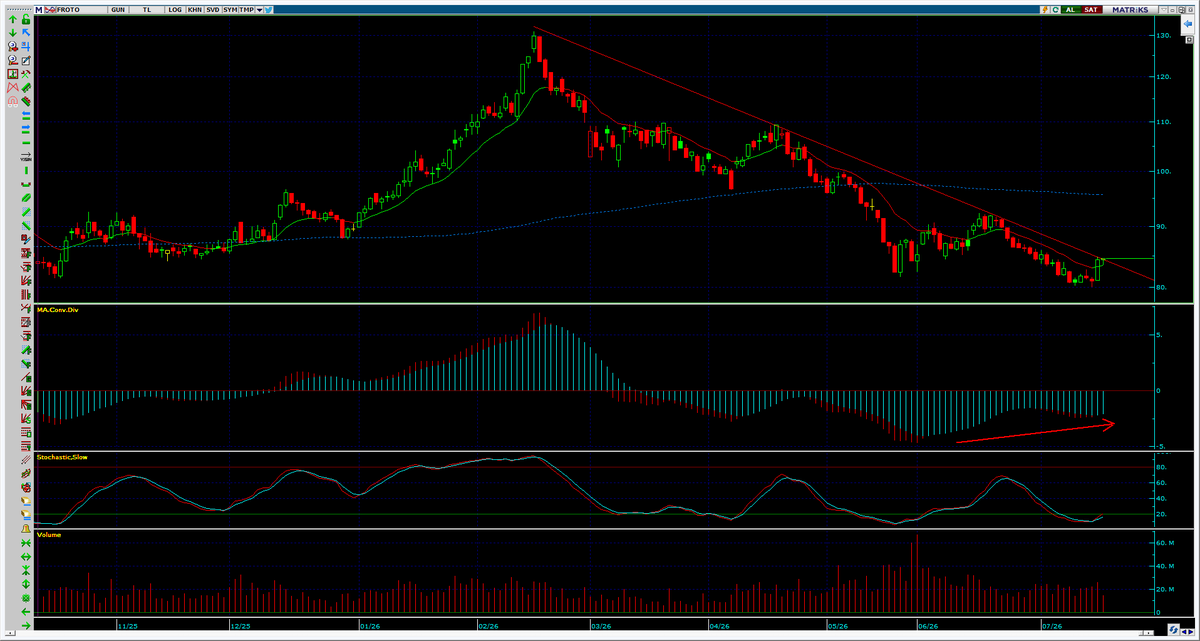Click the notepad with pencil icon

[x=26, y=60]
